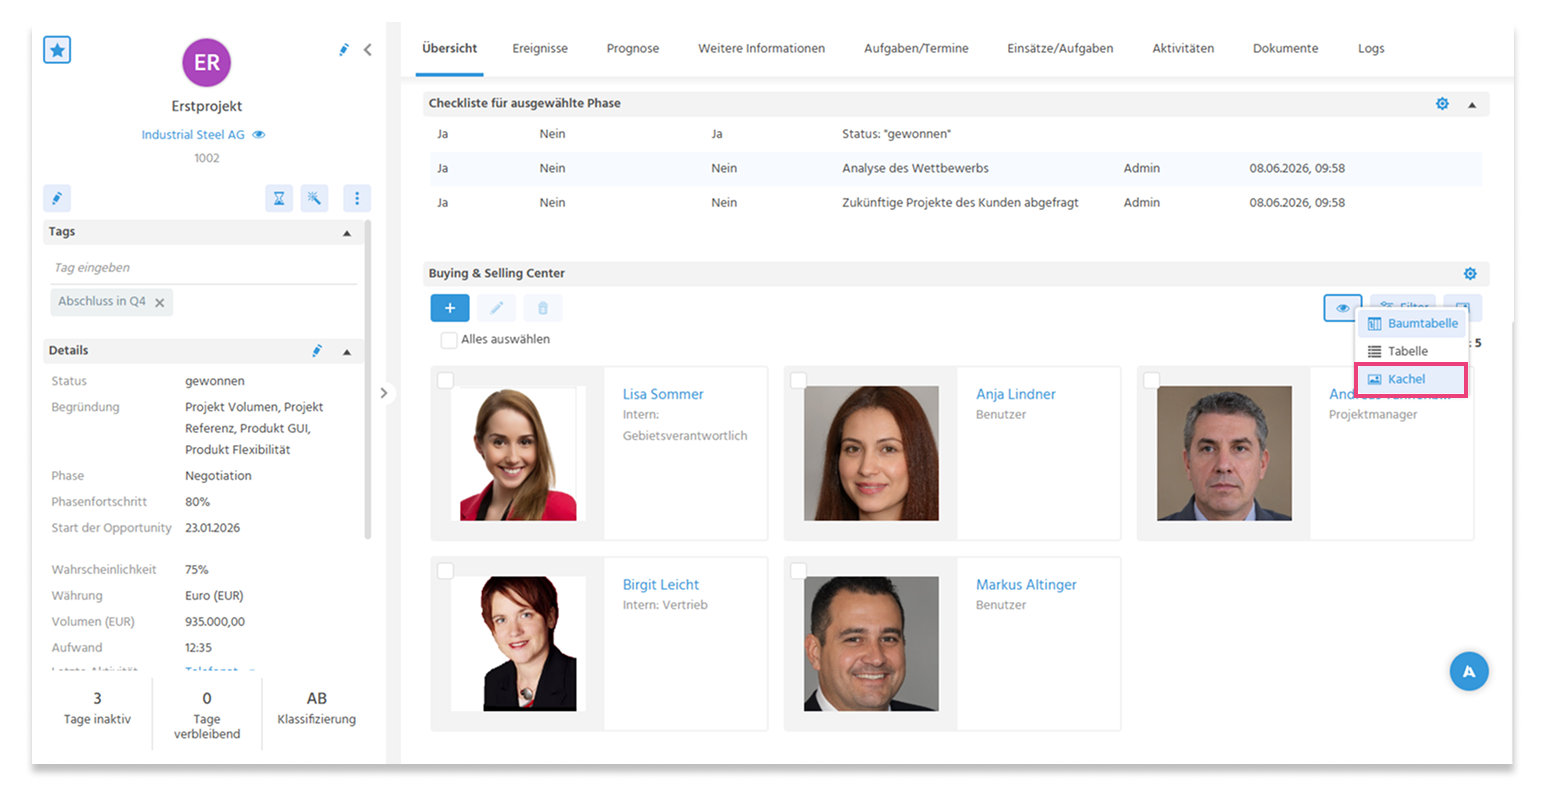Collapse the left panel with the arrow
This screenshot has width=1546, height=786.
tap(368, 49)
